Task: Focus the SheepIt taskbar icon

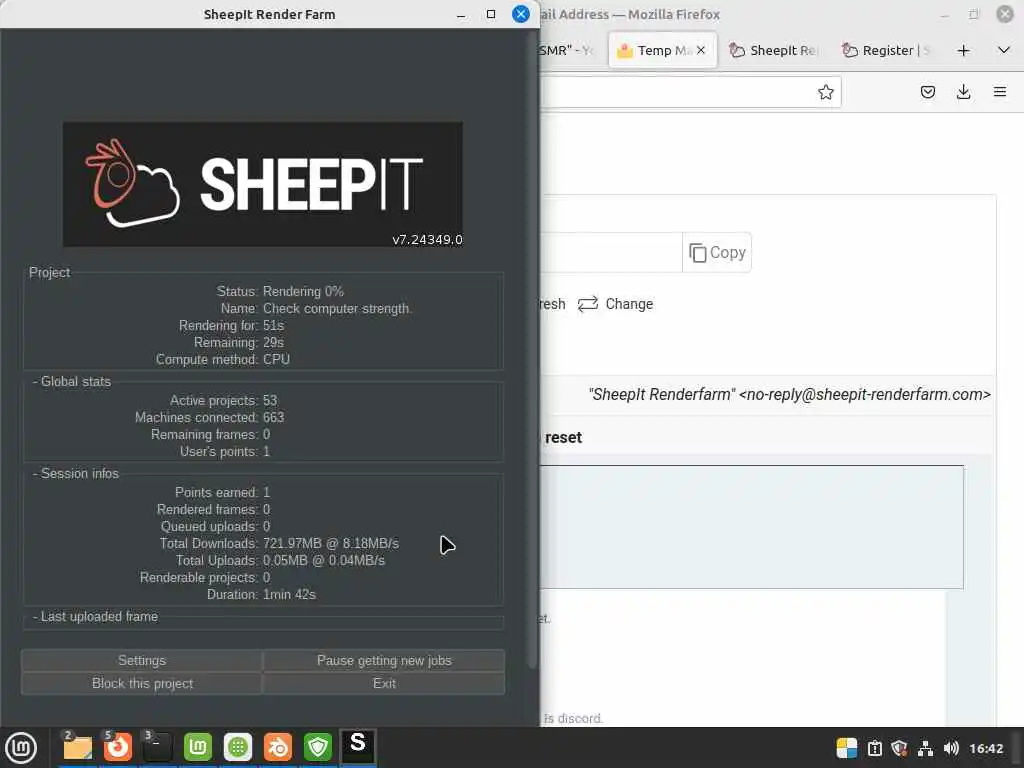Action: tap(358, 747)
